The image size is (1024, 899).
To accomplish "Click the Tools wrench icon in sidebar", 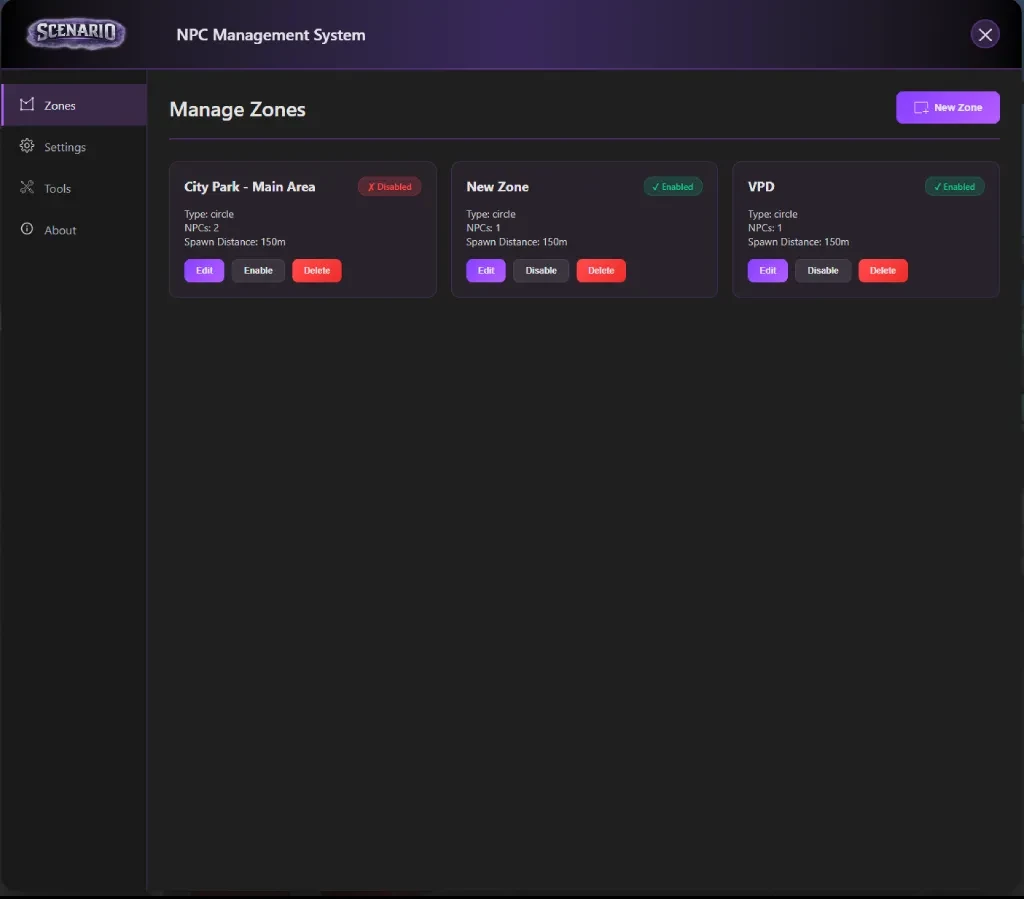I will [27, 187].
